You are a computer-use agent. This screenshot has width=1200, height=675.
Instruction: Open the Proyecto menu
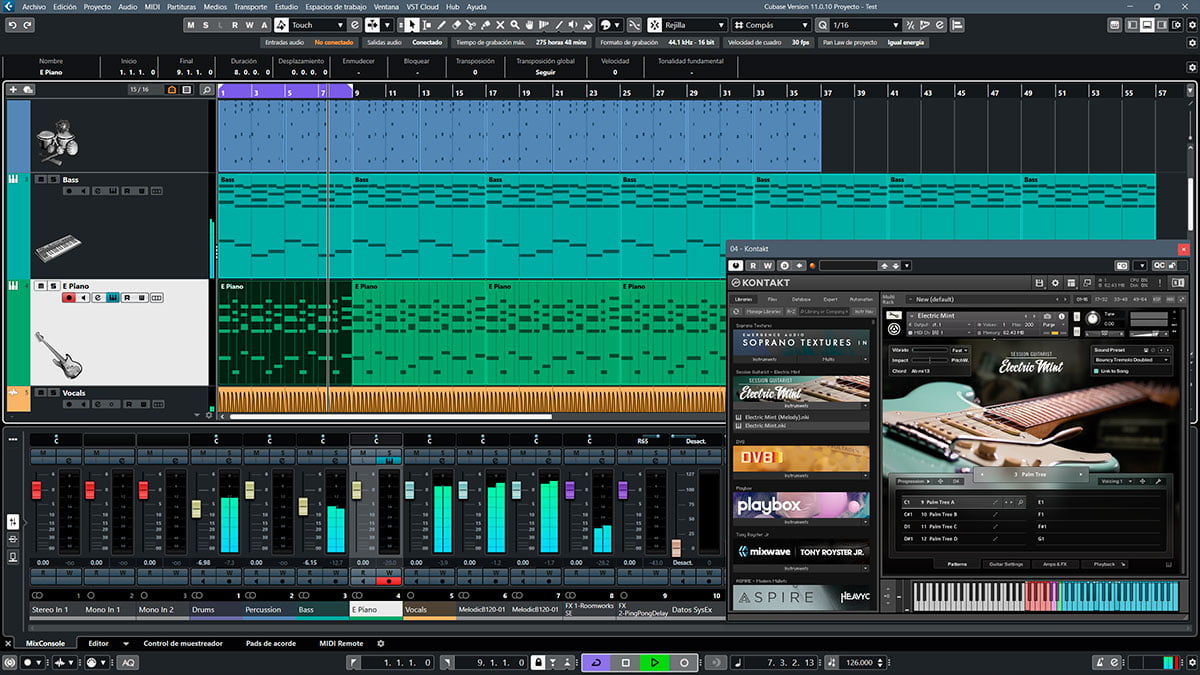[x=97, y=6]
